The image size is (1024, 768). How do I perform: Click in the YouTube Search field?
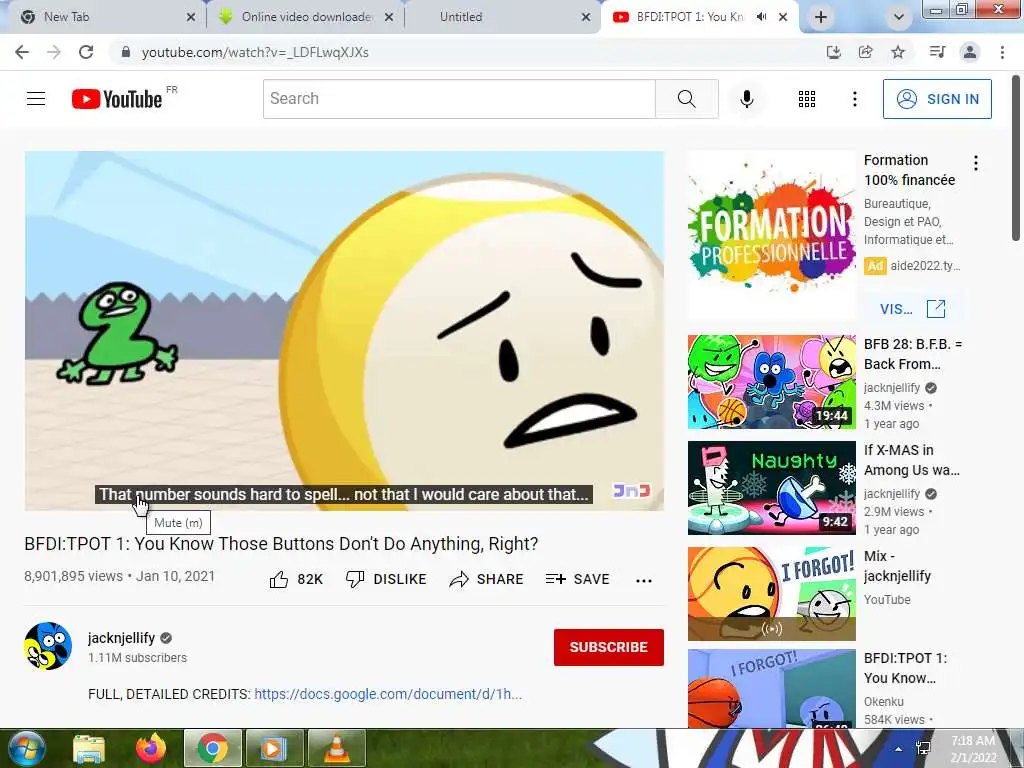coord(459,99)
